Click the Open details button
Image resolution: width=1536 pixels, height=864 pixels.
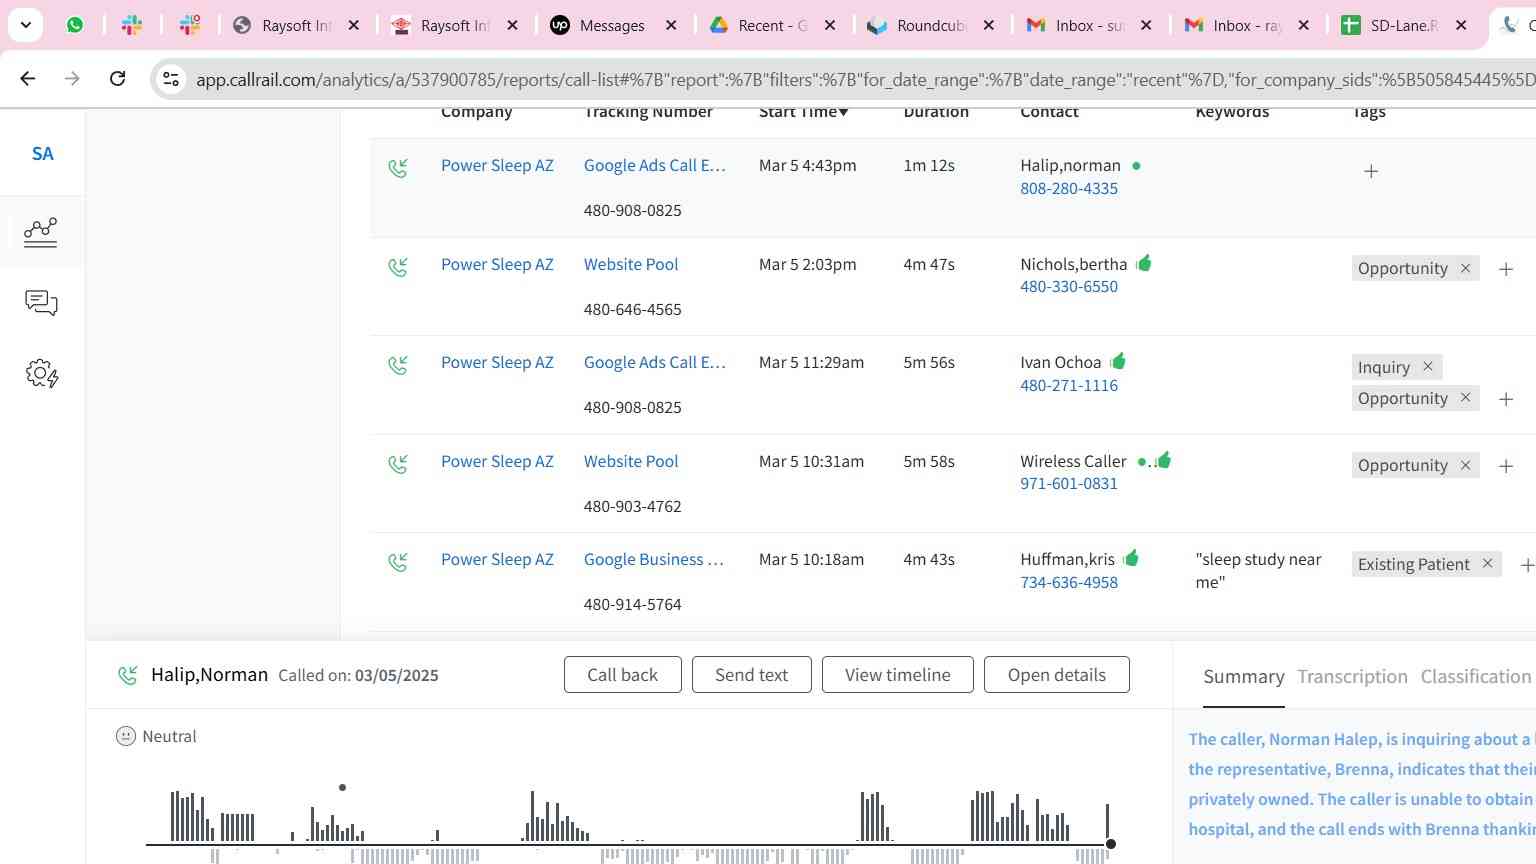coord(1057,675)
